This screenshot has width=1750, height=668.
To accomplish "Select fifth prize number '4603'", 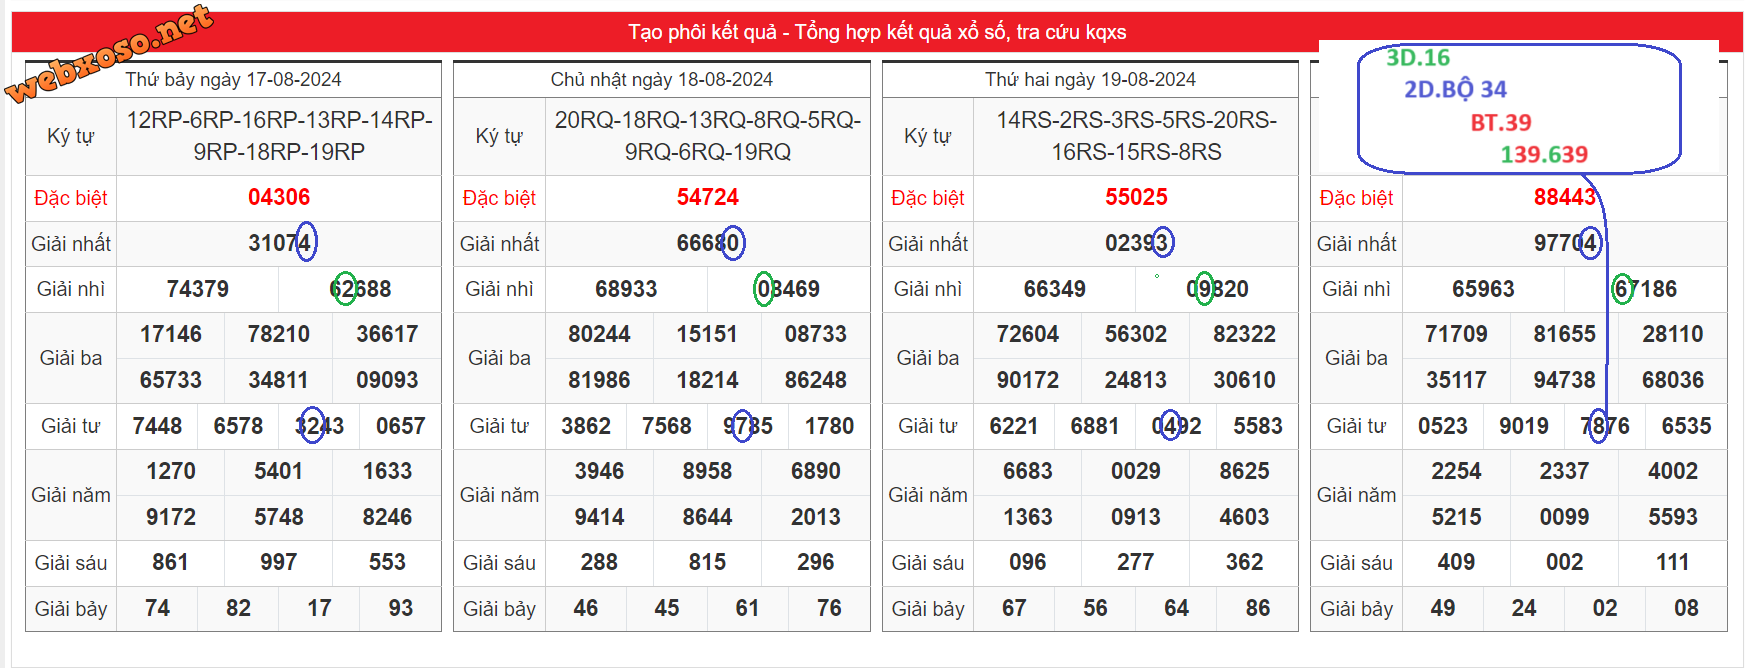I will 1244,517.
